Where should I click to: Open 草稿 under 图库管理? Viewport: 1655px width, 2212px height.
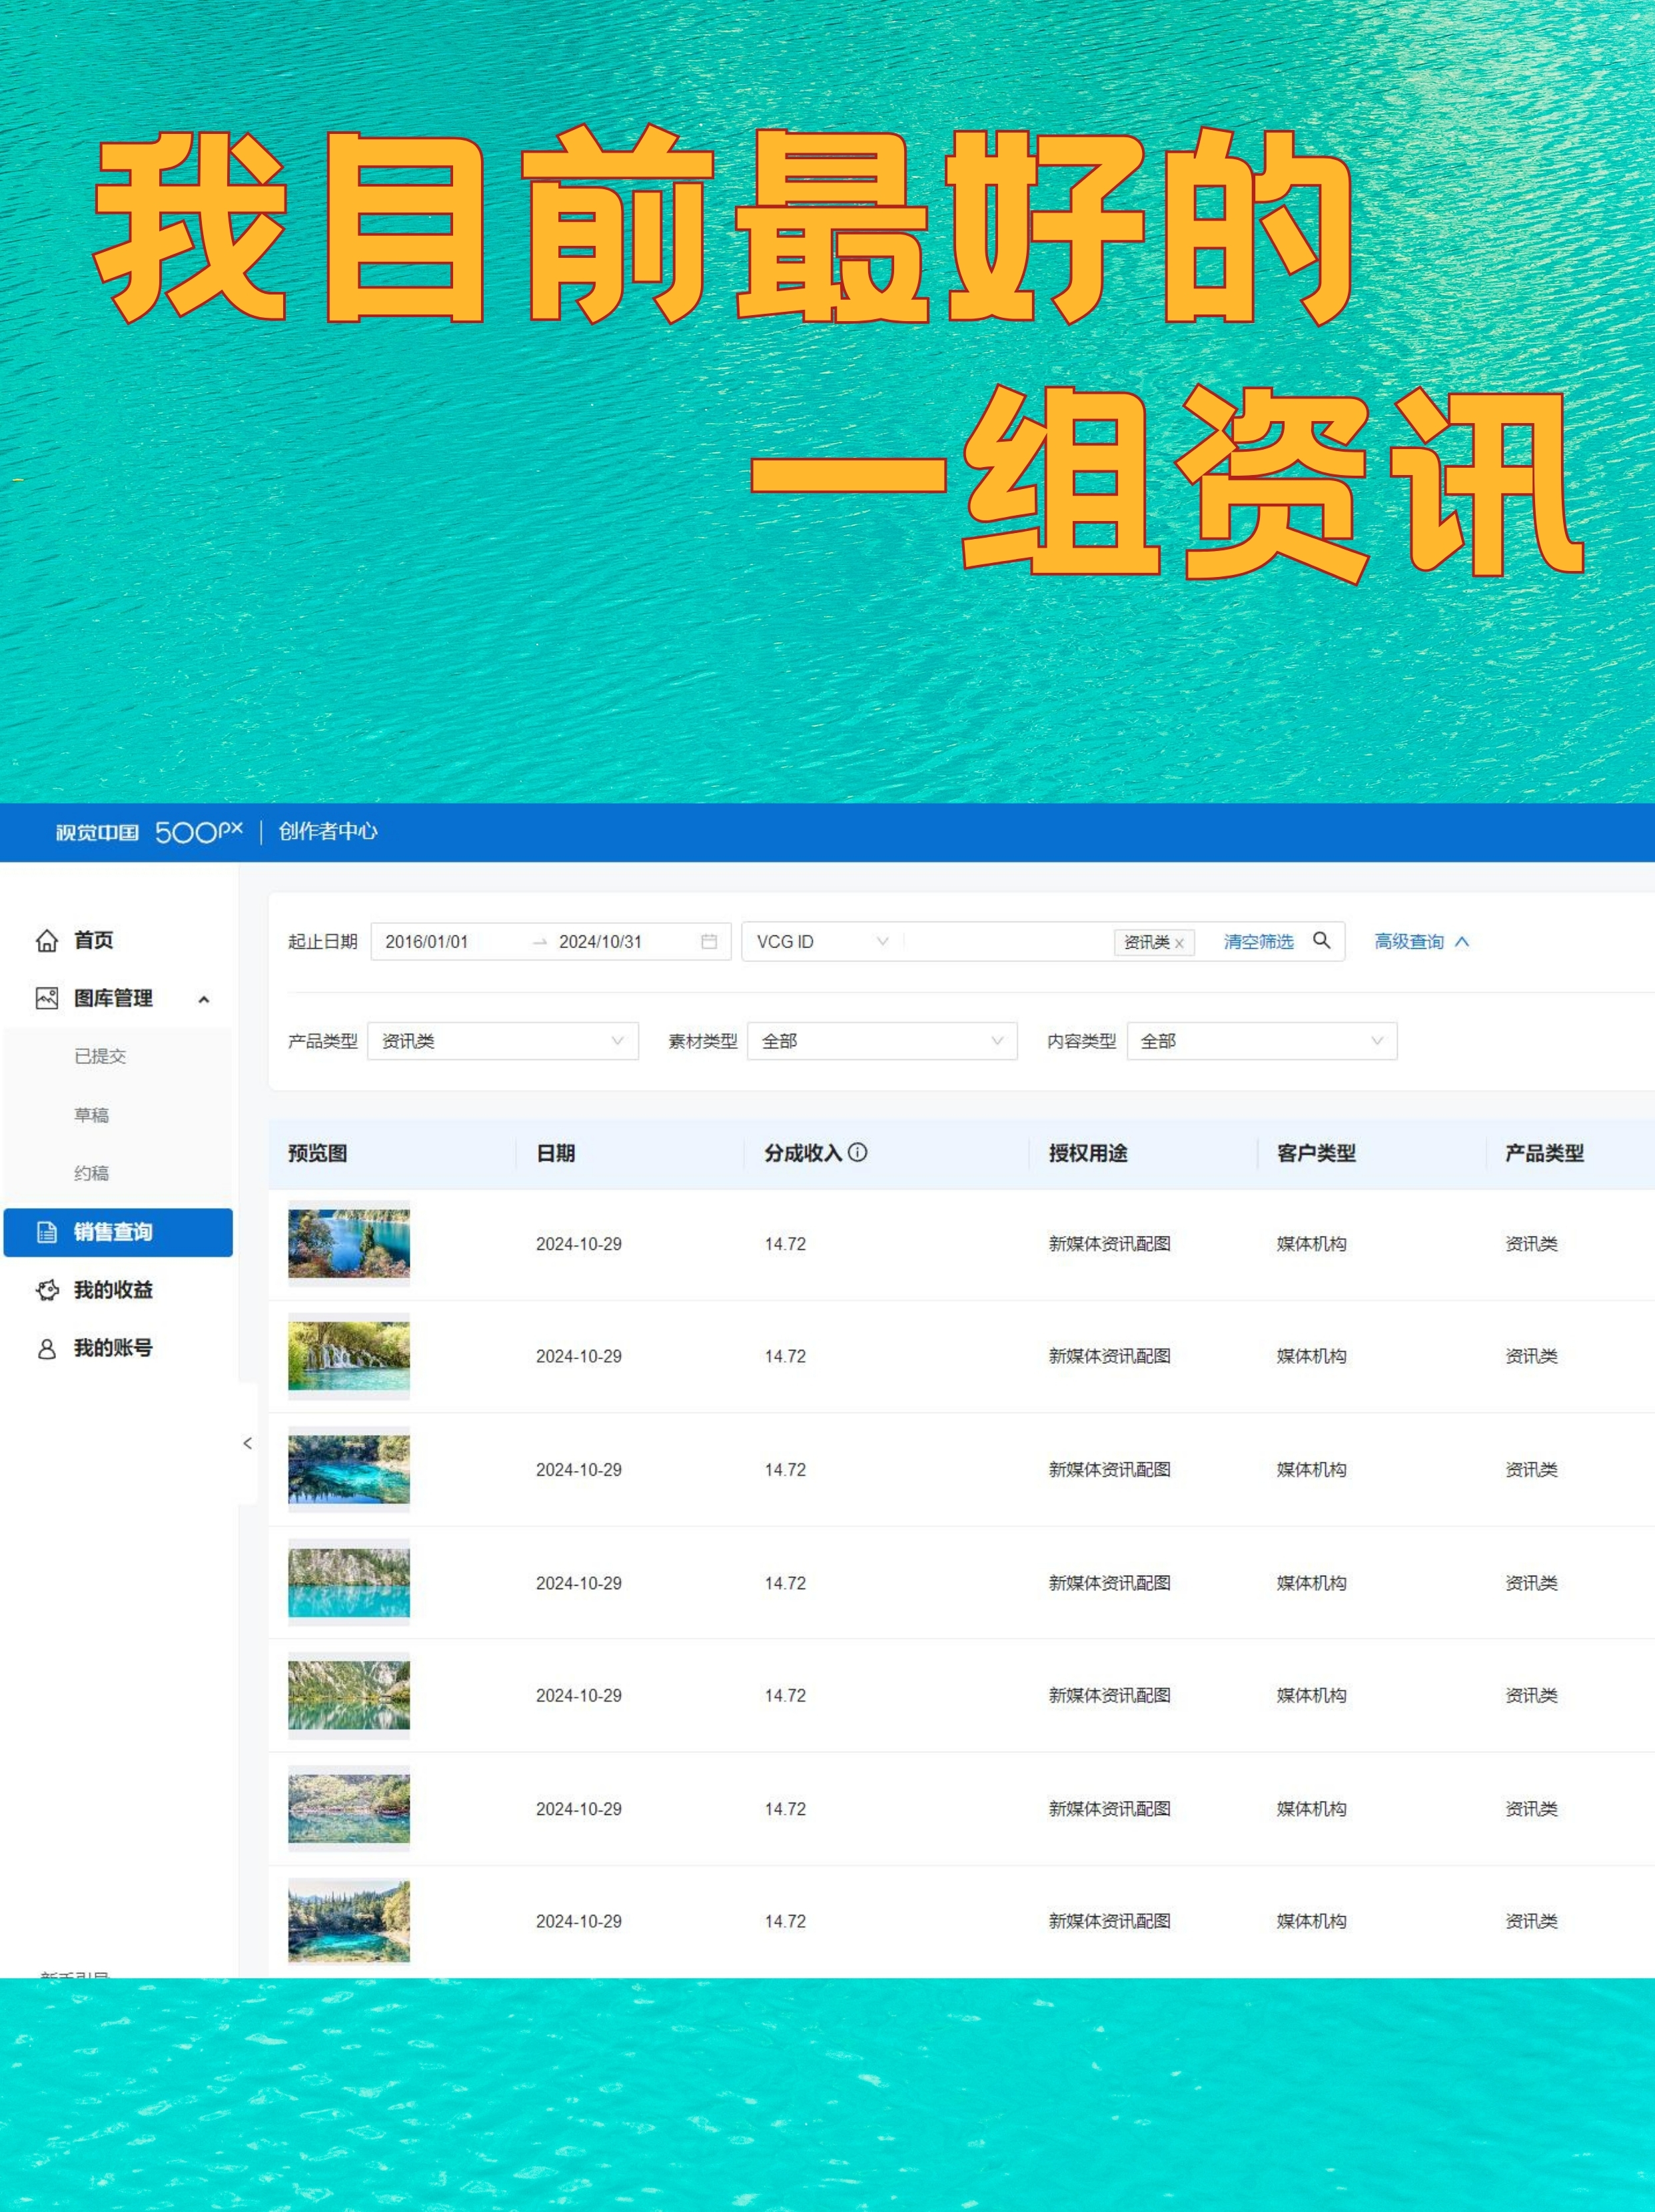91,1115
